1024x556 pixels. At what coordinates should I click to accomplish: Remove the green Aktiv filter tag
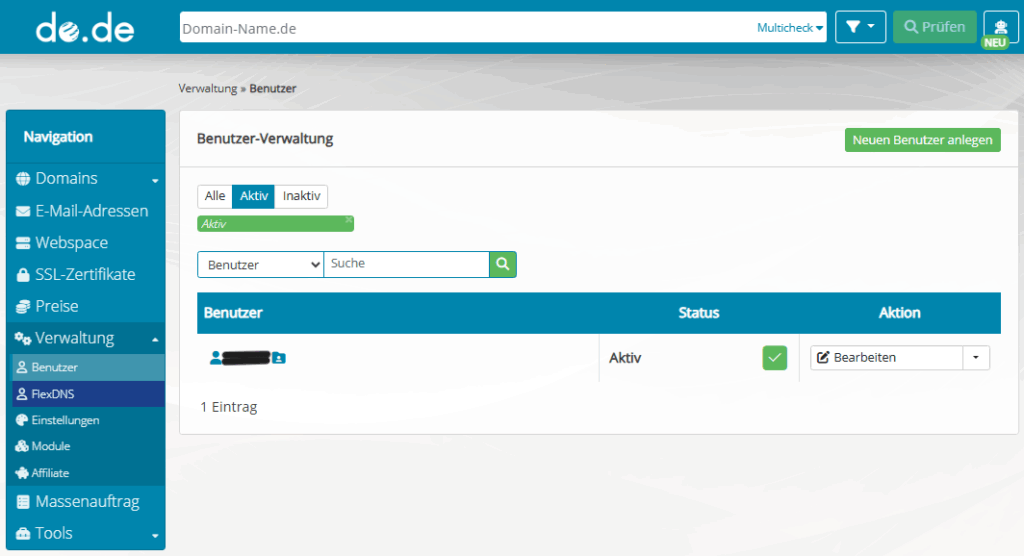[x=349, y=219]
